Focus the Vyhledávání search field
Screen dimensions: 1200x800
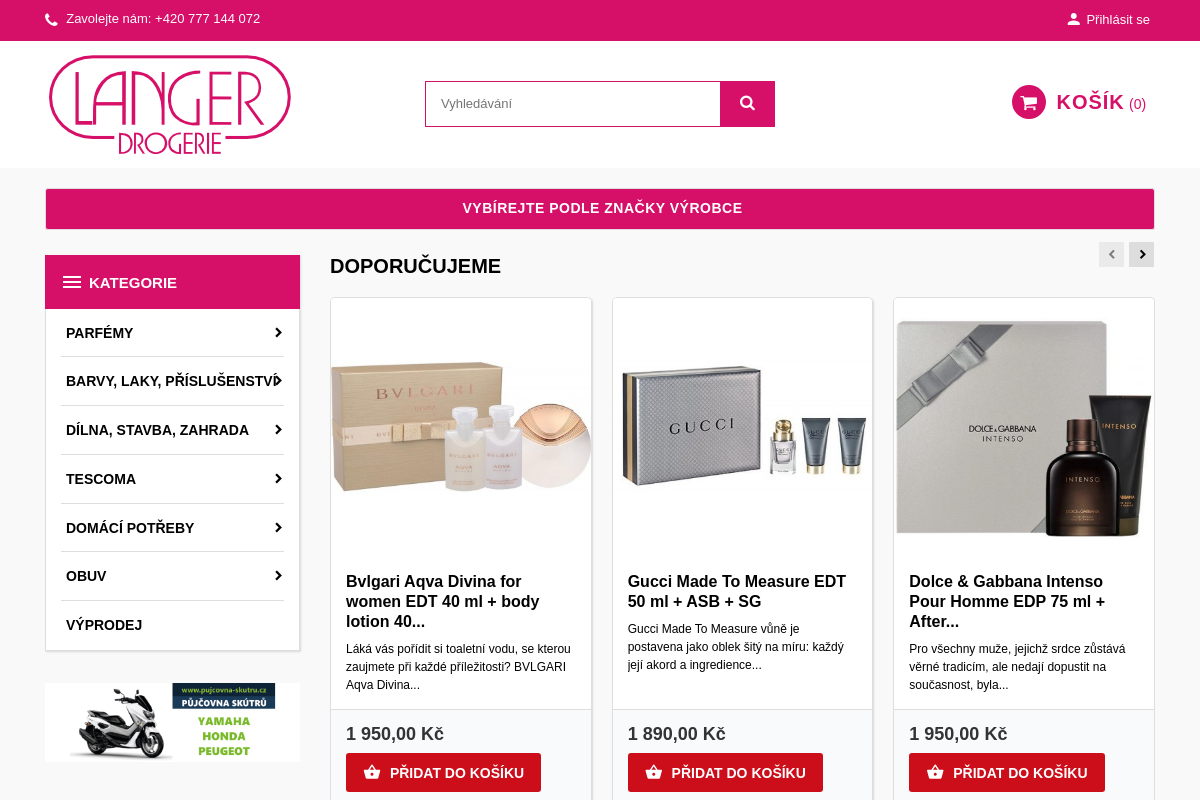pyautogui.click(x=573, y=104)
